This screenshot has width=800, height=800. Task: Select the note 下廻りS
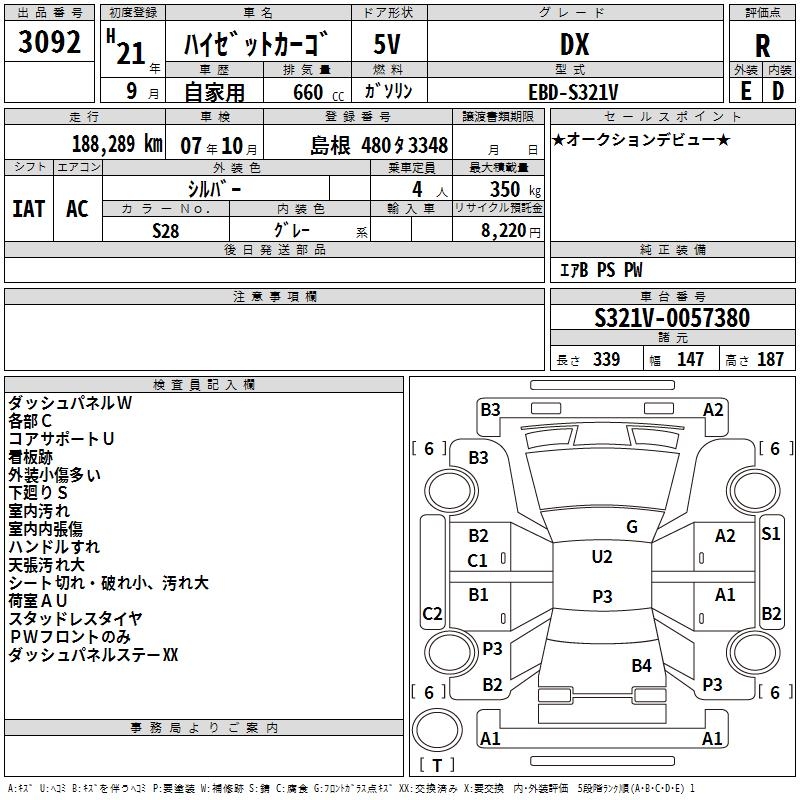point(38,493)
